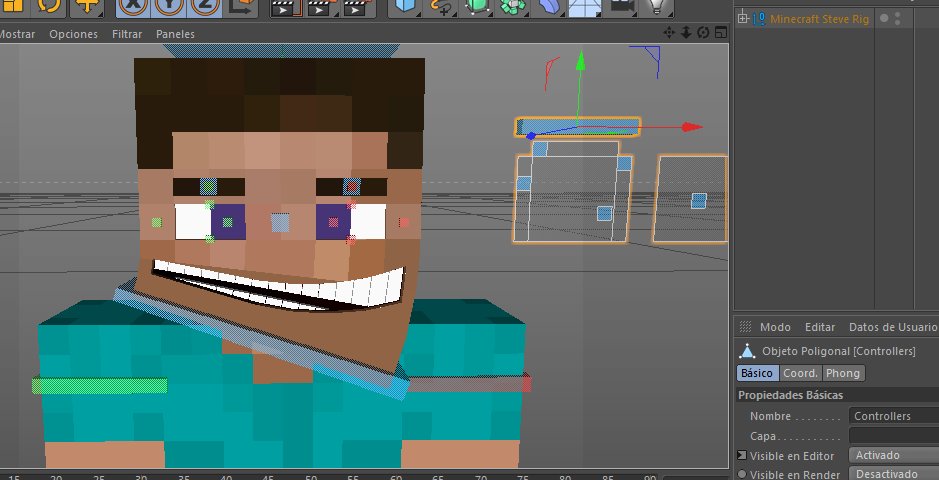Select the red cheek controller square
939x480 pixels.
tap(404, 223)
